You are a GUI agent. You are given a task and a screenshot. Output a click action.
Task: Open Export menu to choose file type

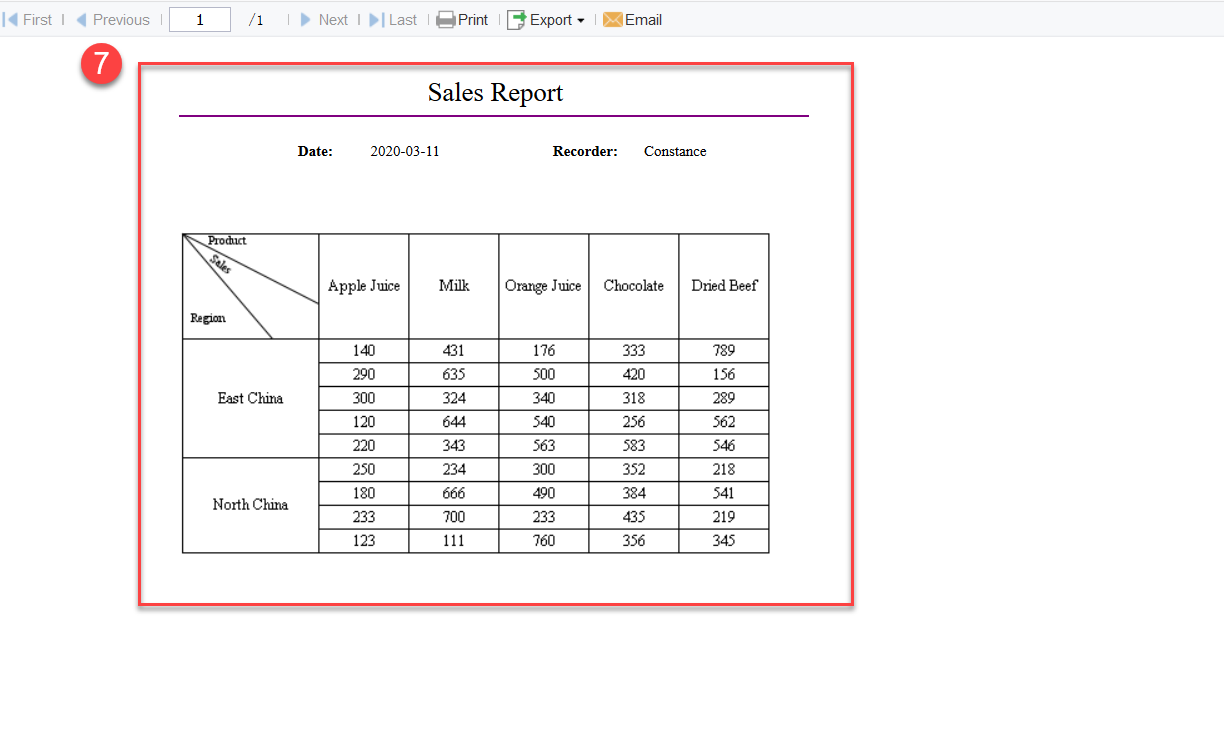(546, 19)
